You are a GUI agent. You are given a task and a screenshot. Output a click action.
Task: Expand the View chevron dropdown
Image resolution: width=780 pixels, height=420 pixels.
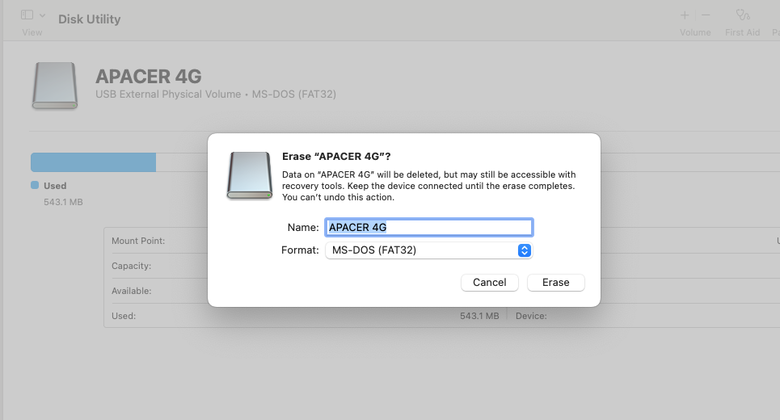pyautogui.click(x=42, y=15)
